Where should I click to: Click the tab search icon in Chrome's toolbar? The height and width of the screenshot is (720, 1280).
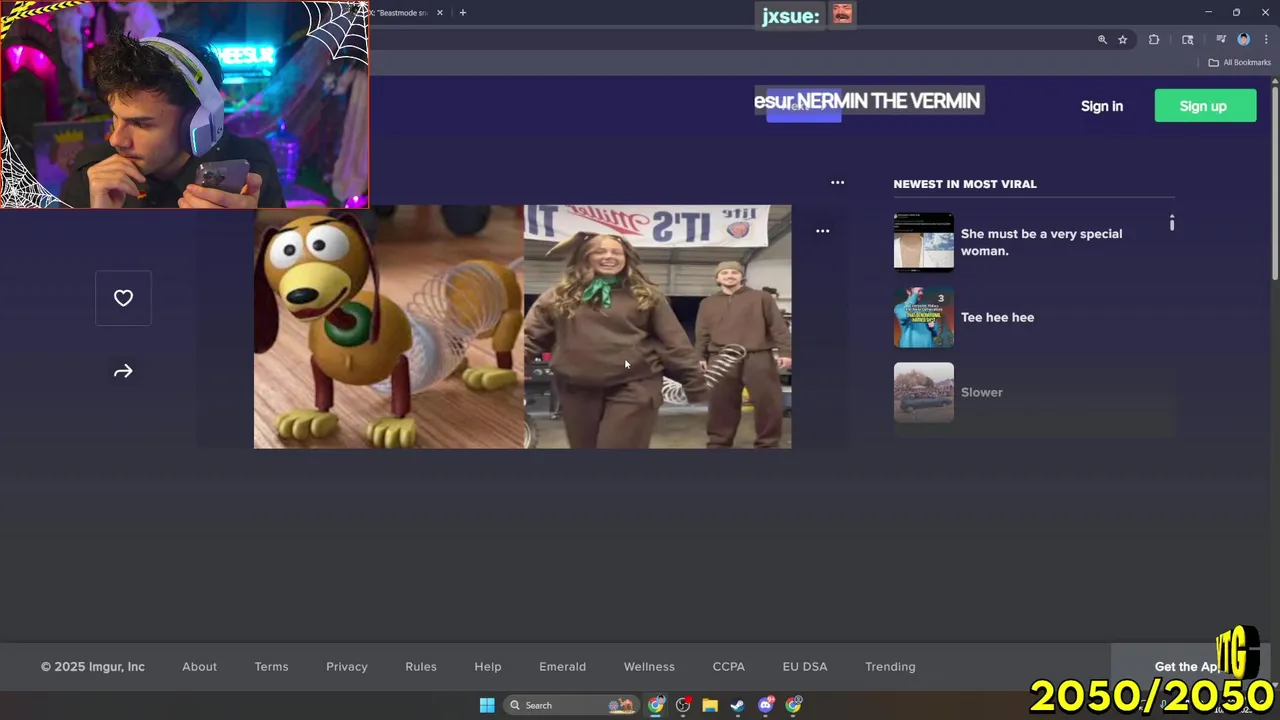[1188, 40]
